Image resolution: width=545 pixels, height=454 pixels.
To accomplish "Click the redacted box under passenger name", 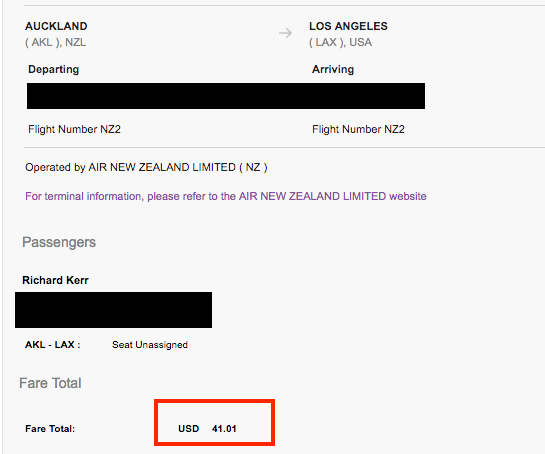I will [113, 310].
